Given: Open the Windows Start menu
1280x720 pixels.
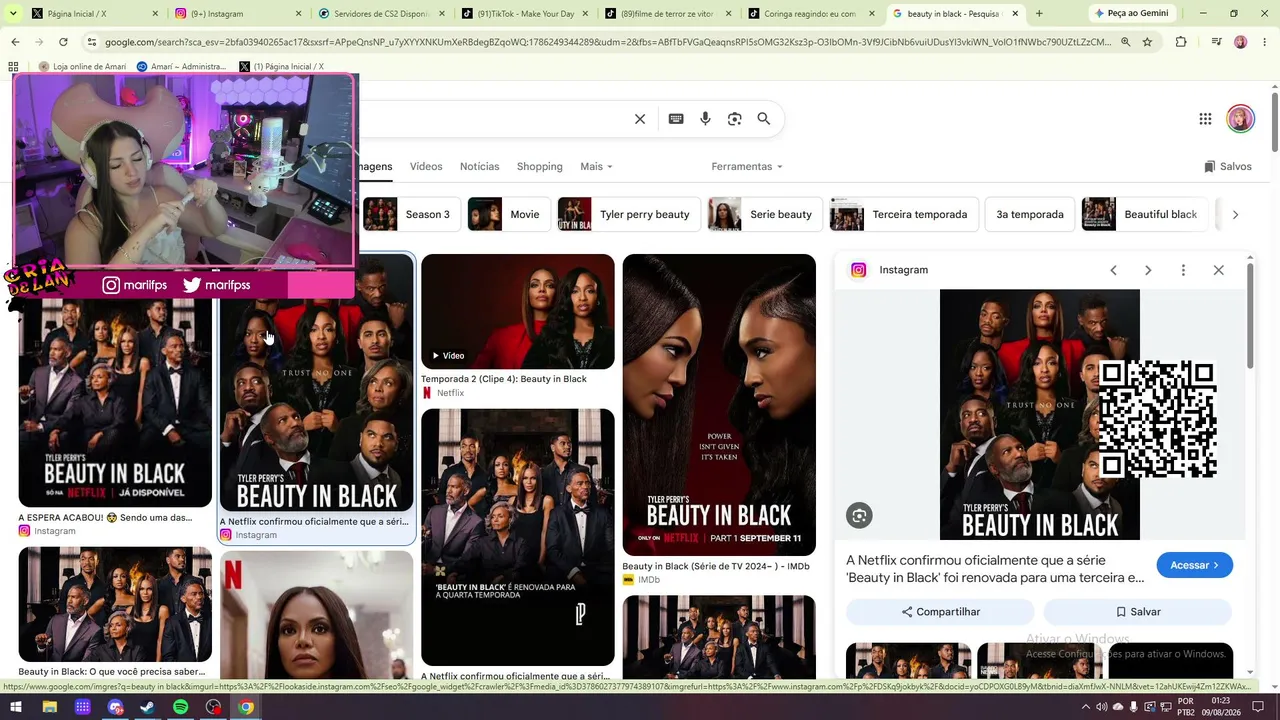Looking at the screenshot, I should [x=16, y=707].
